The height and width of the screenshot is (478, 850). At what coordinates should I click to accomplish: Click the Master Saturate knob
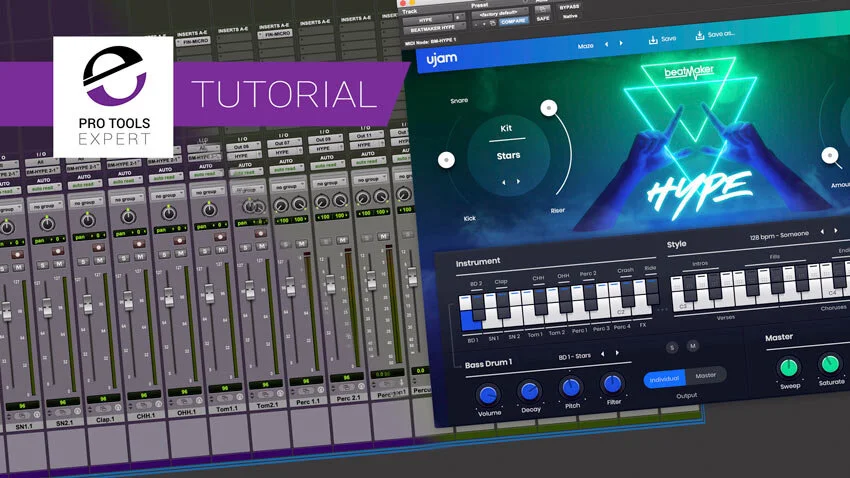point(830,364)
